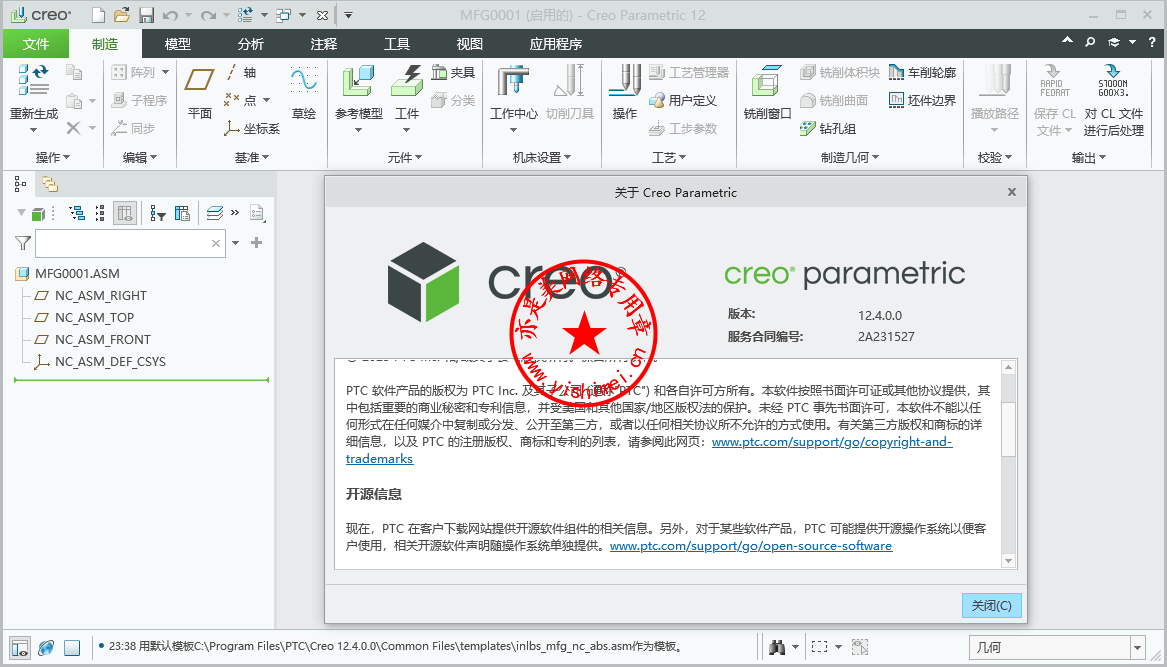Screen dimensions: 1167x667
Task: Toggle full screen icon in status bar
Action: [x=72, y=648]
